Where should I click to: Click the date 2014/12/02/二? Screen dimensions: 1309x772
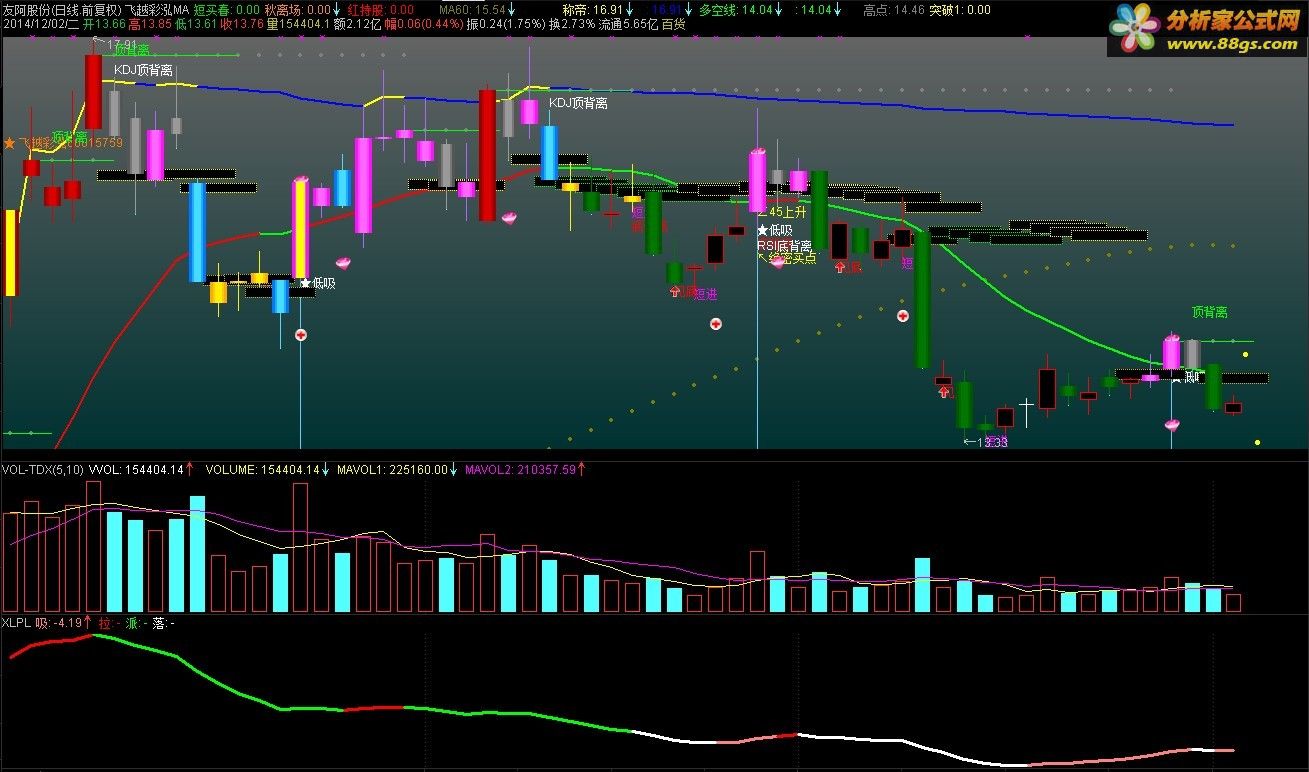pos(40,23)
